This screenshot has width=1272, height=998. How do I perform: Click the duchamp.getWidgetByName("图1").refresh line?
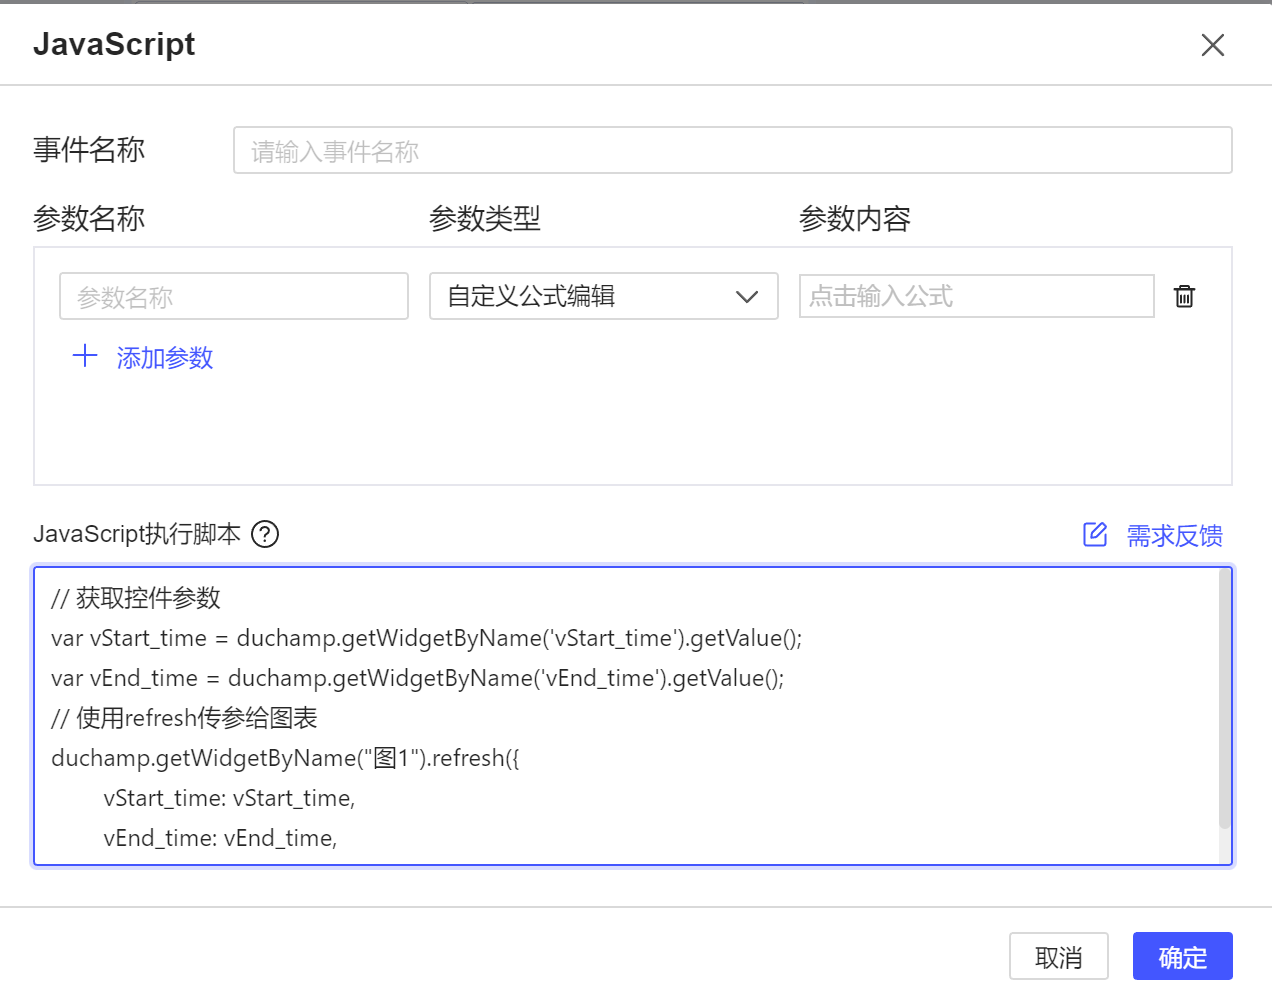tap(285, 758)
